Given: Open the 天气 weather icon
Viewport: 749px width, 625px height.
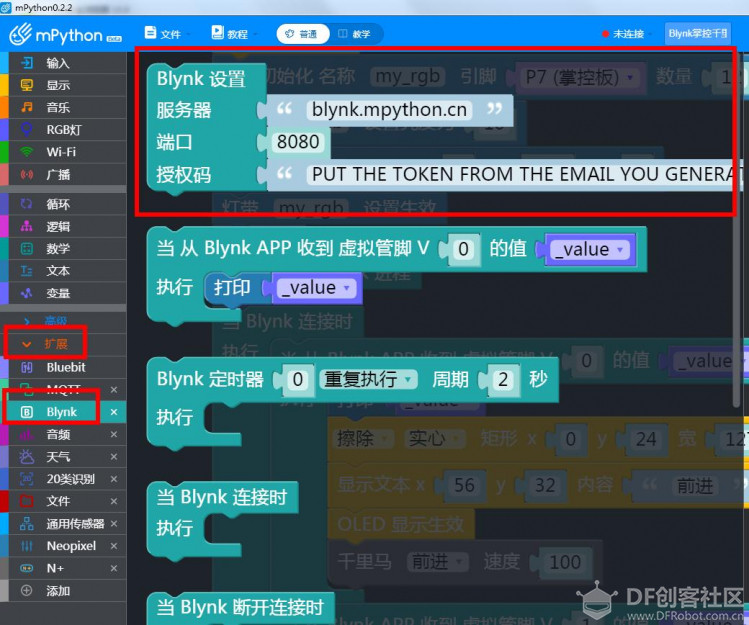Looking at the screenshot, I should pos(27,456).
